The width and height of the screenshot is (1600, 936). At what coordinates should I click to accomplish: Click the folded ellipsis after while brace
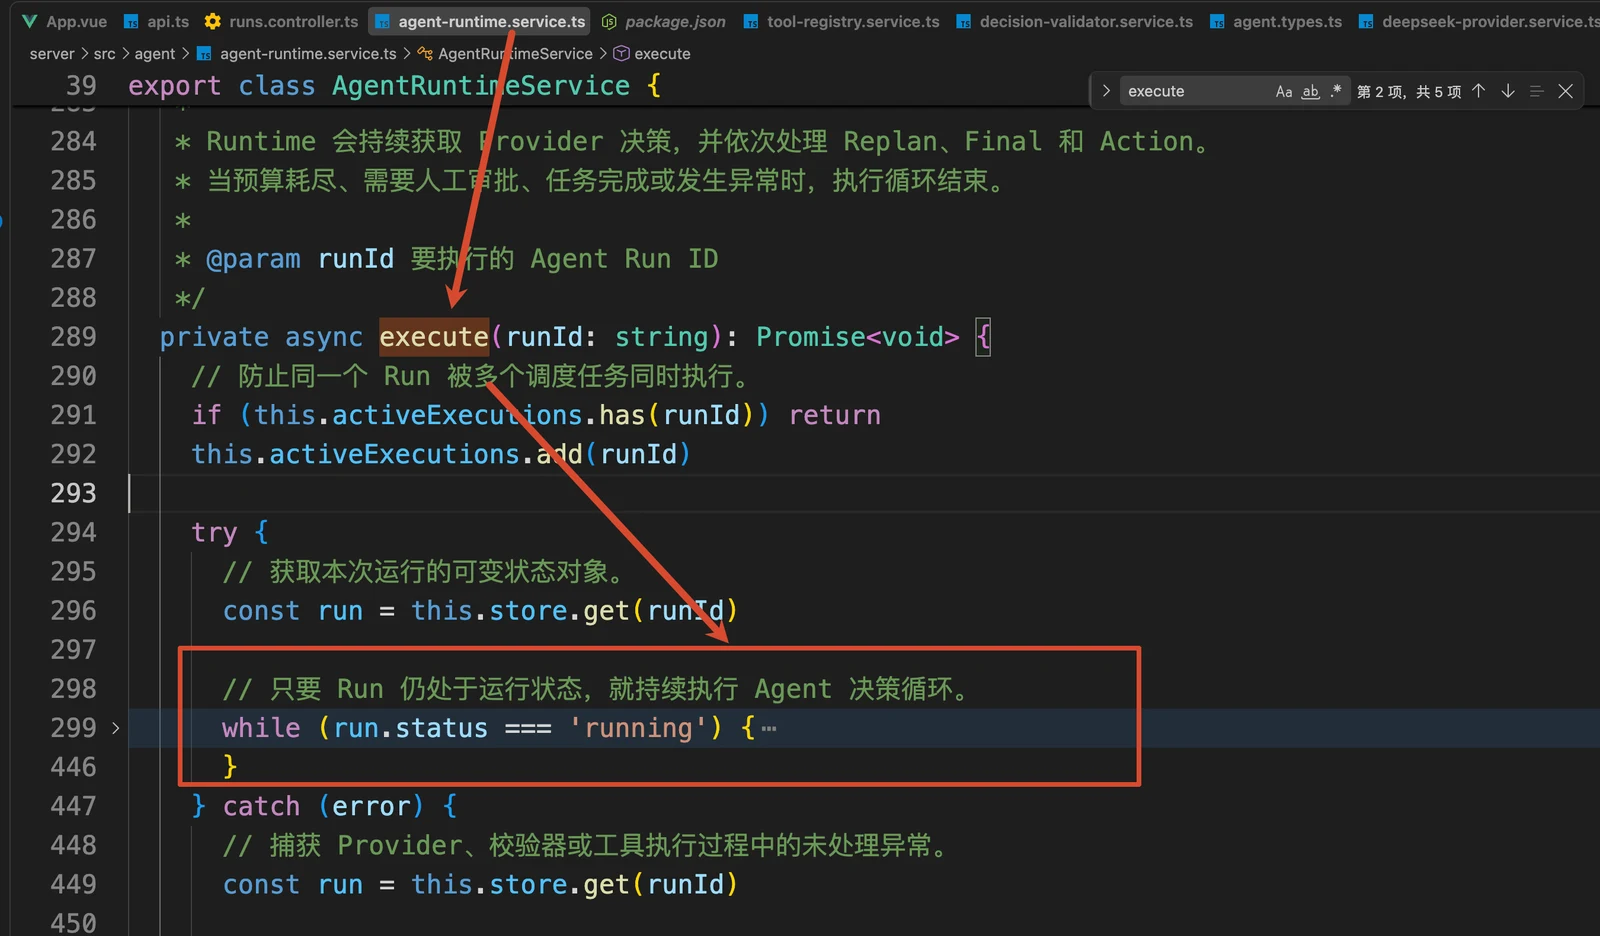click(769, 728)
